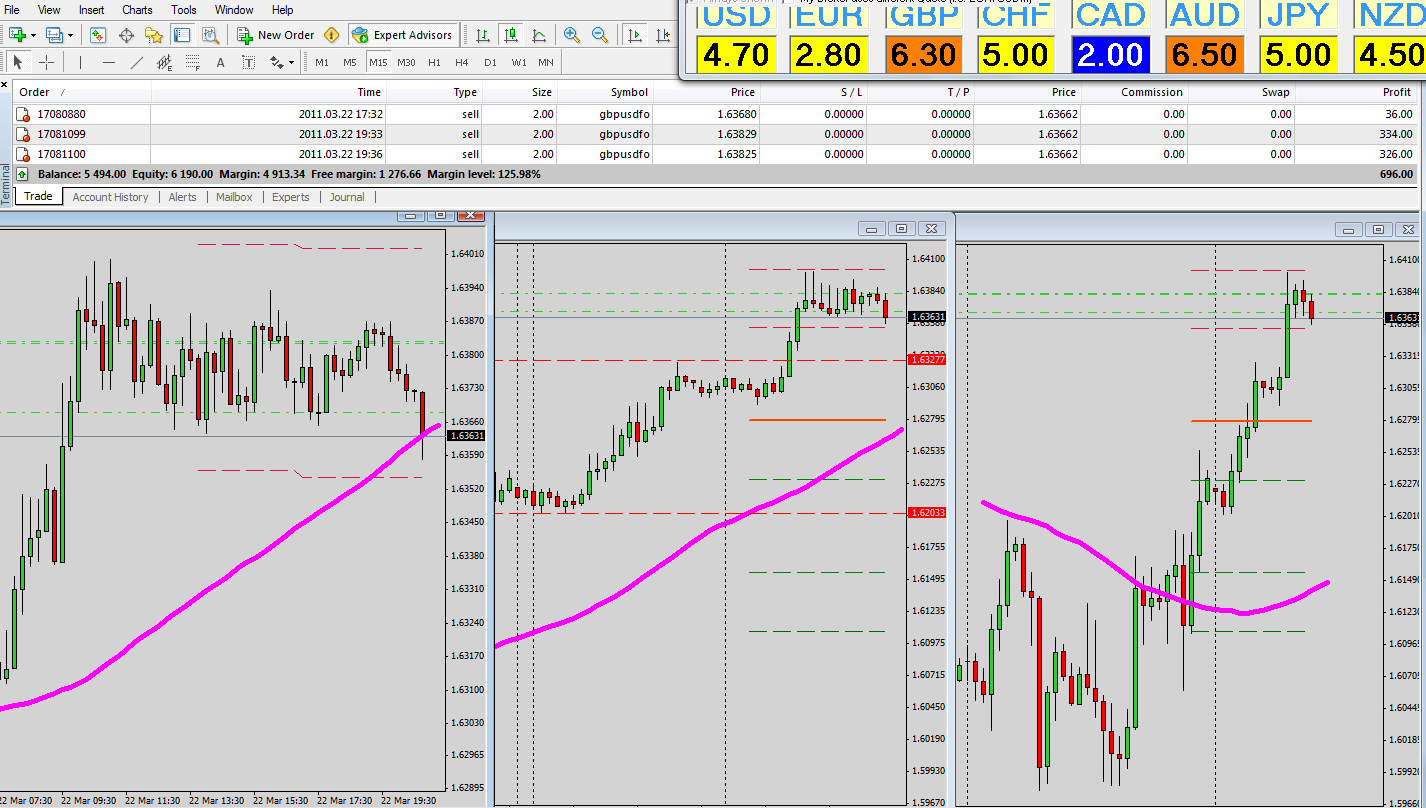Image resolution: width=1426 pixels, height=808 pixels.
Task: Select the M30 timeframe
Action: 406,62
